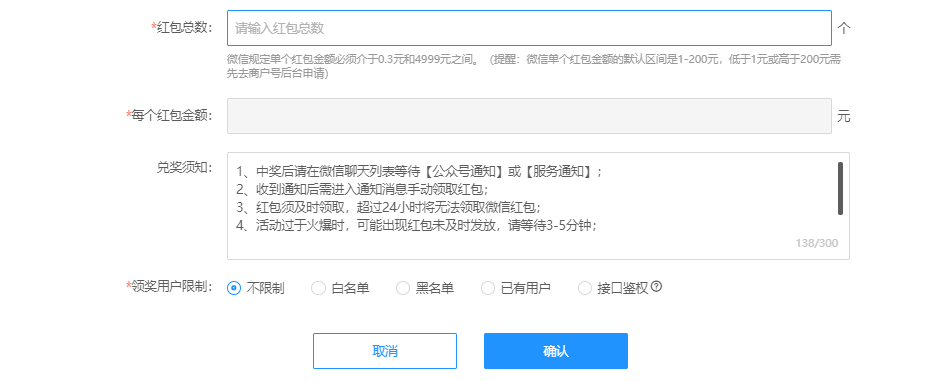Screen dimensions: 935x381
Task: Click inside the 兑奖须知 text area
Action: click(538, 206)
